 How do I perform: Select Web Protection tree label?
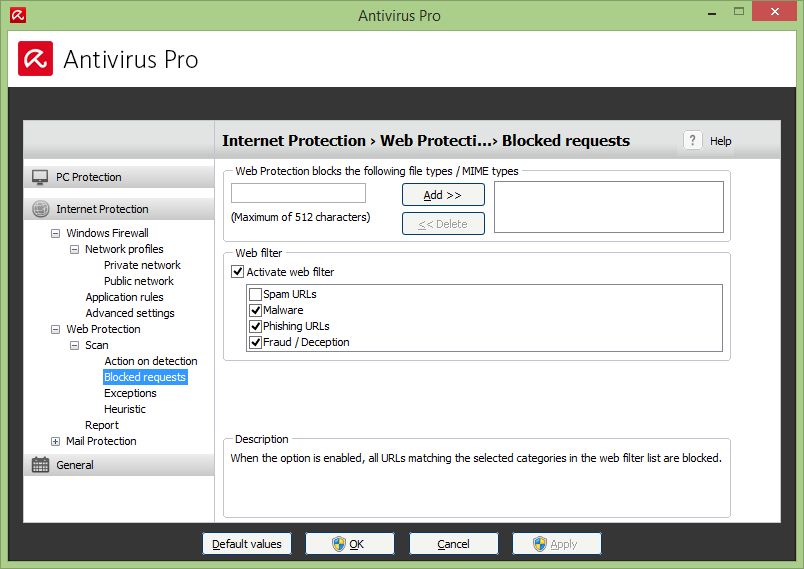point(103,329)
